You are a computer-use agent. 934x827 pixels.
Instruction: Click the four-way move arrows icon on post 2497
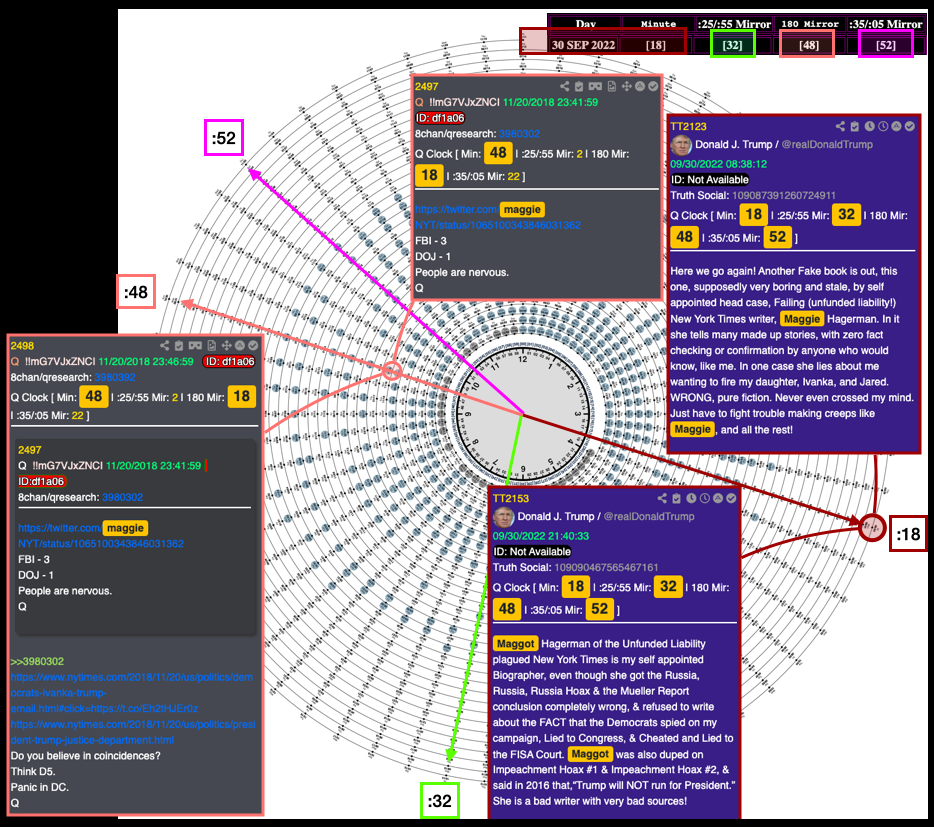[x=627, y=86]
